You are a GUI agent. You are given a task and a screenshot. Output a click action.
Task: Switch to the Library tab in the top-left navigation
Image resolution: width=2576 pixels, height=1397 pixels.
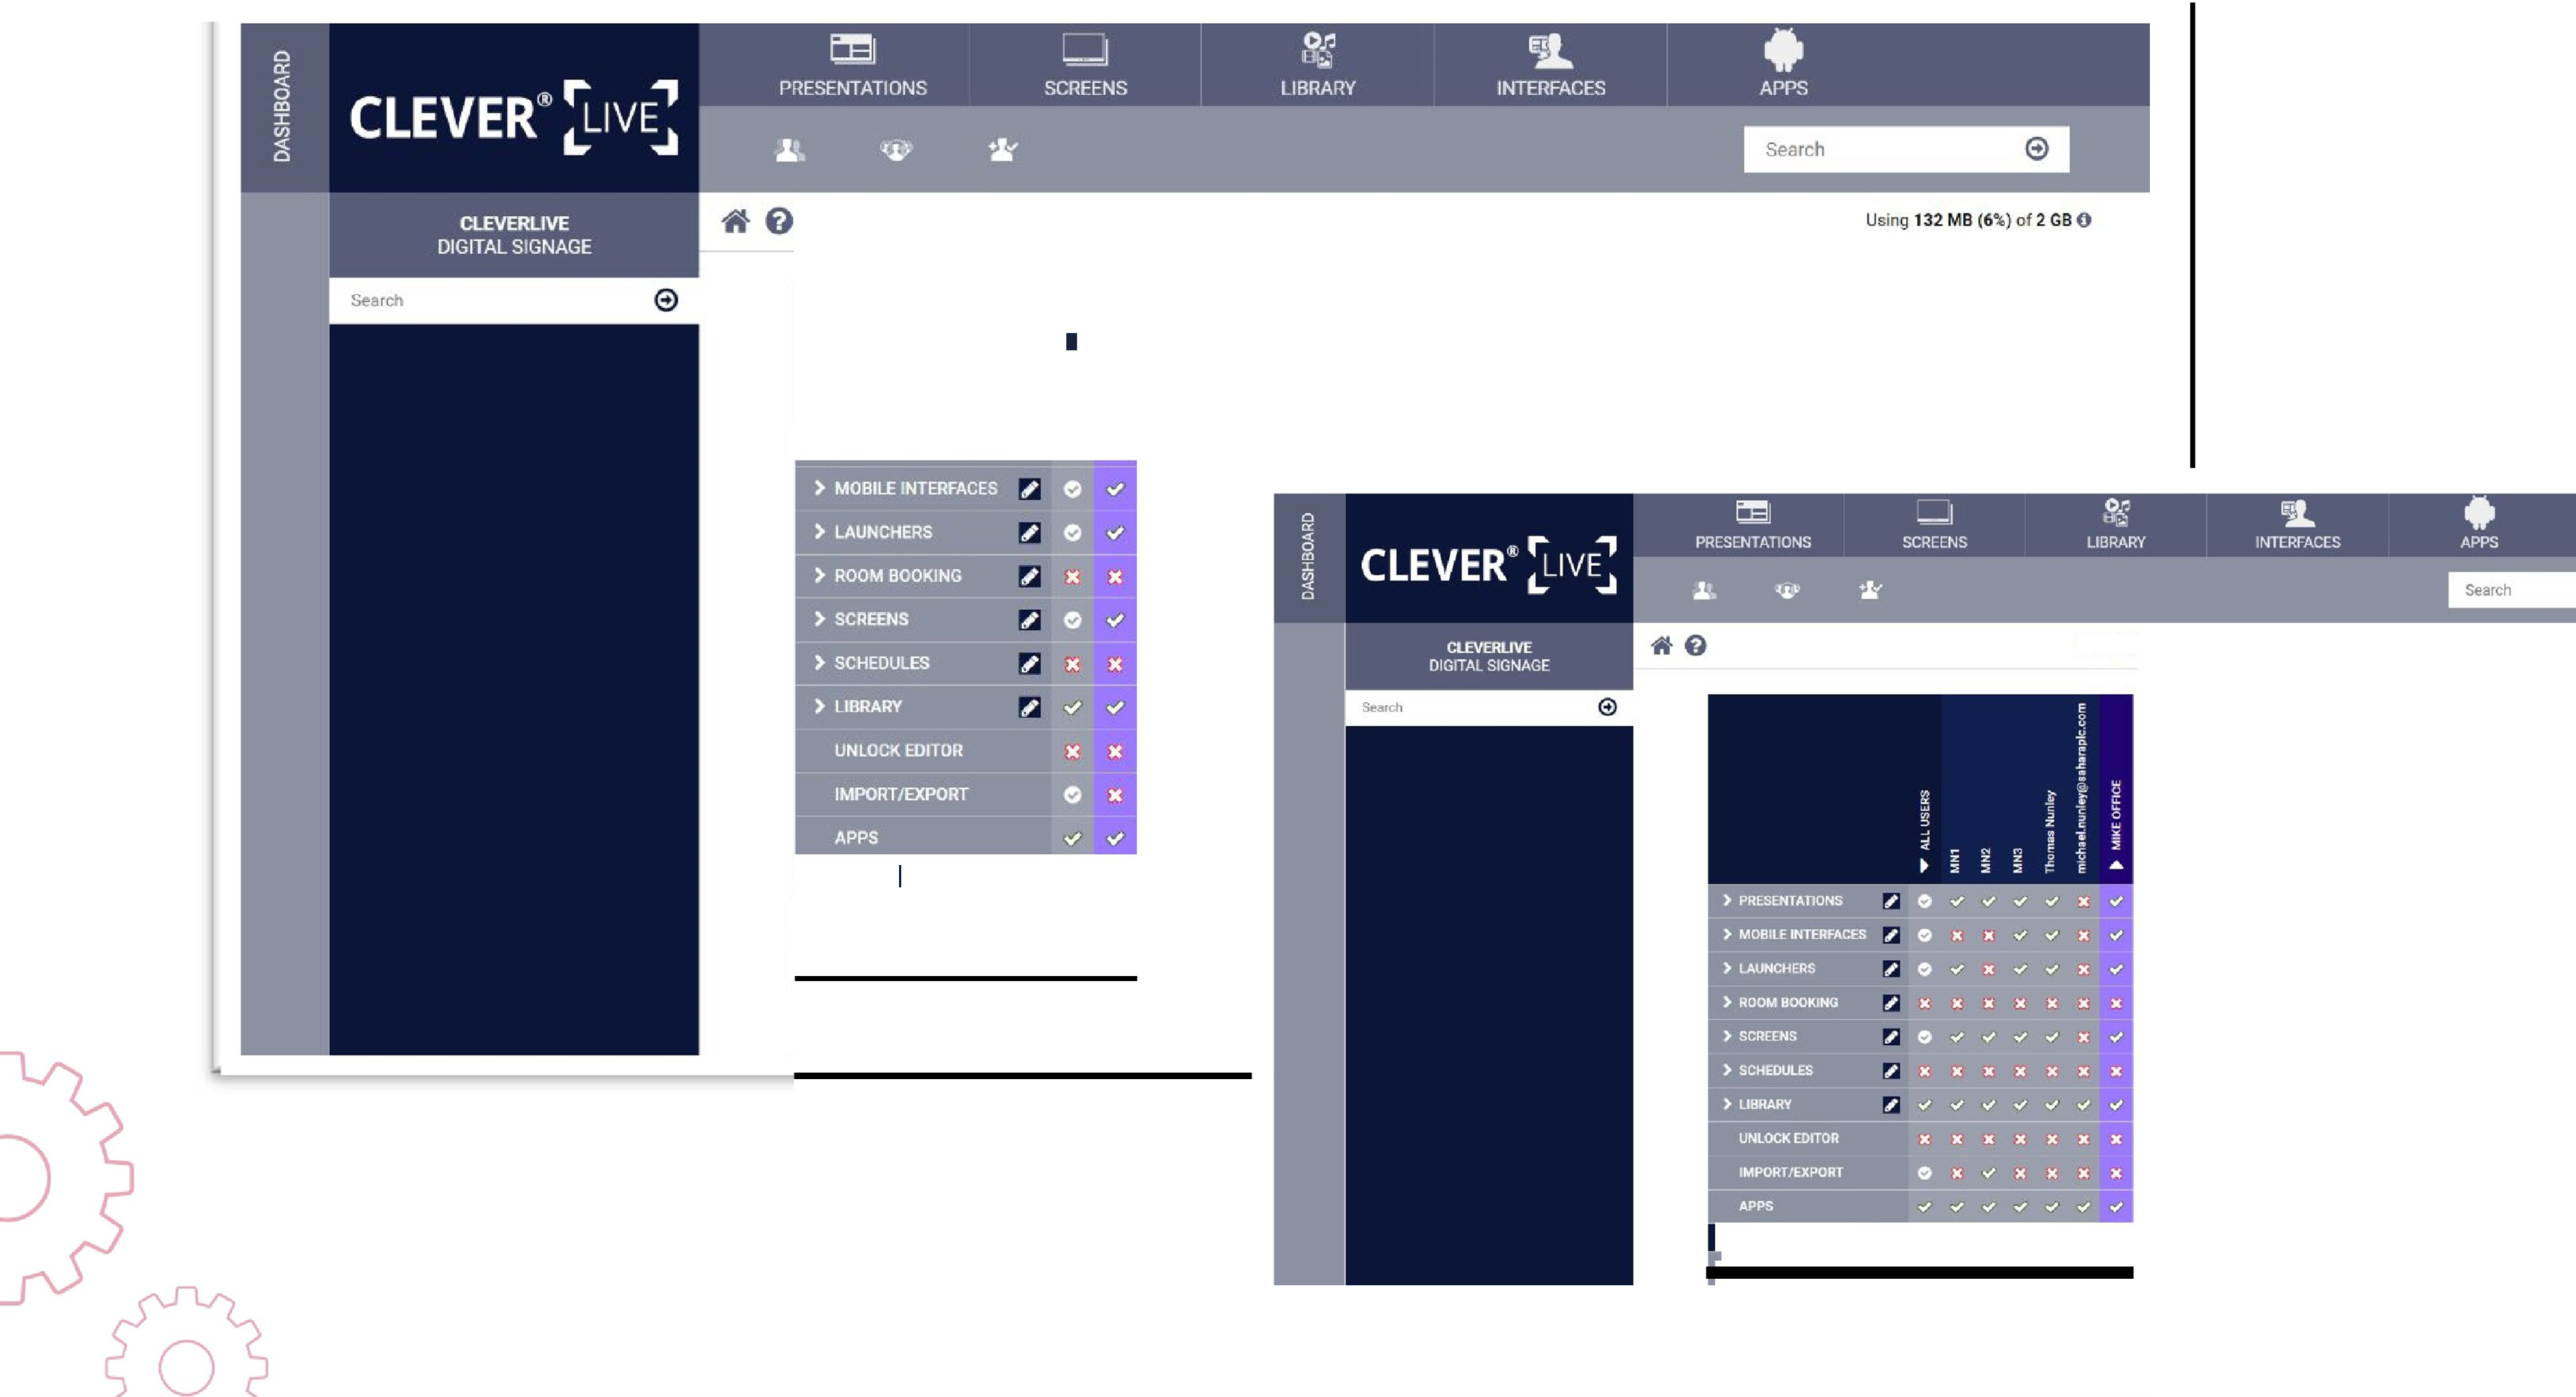pyautogui.click(x=1317, y=65)
